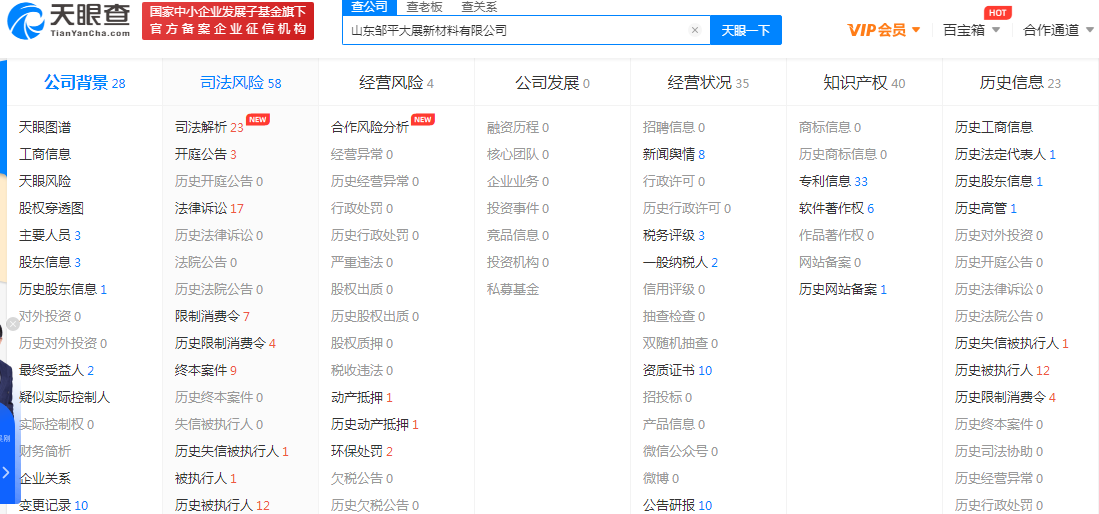Open the 合作通道 dropdown menu
The image size is (1099, 514).
(x=1058, y=30)
